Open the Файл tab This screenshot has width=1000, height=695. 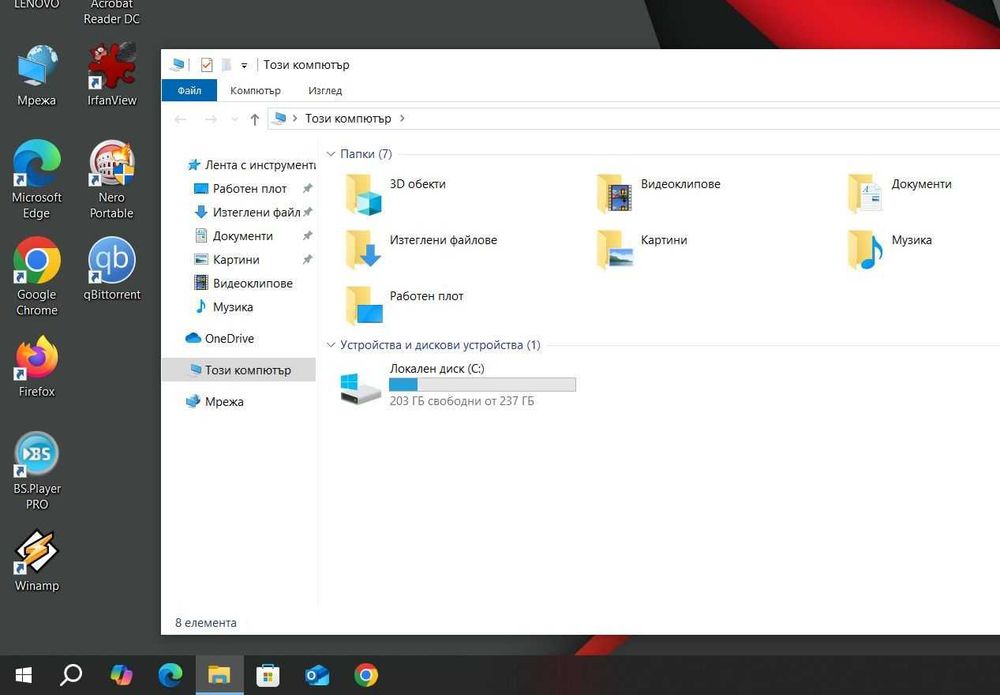[189, 91]
